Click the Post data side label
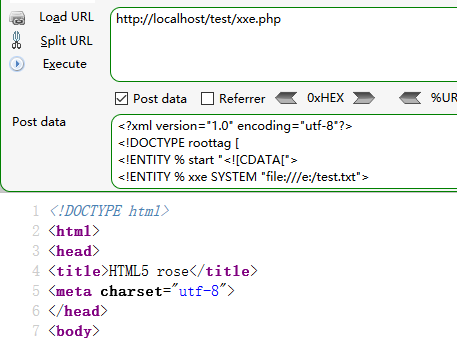 point(39,122)
